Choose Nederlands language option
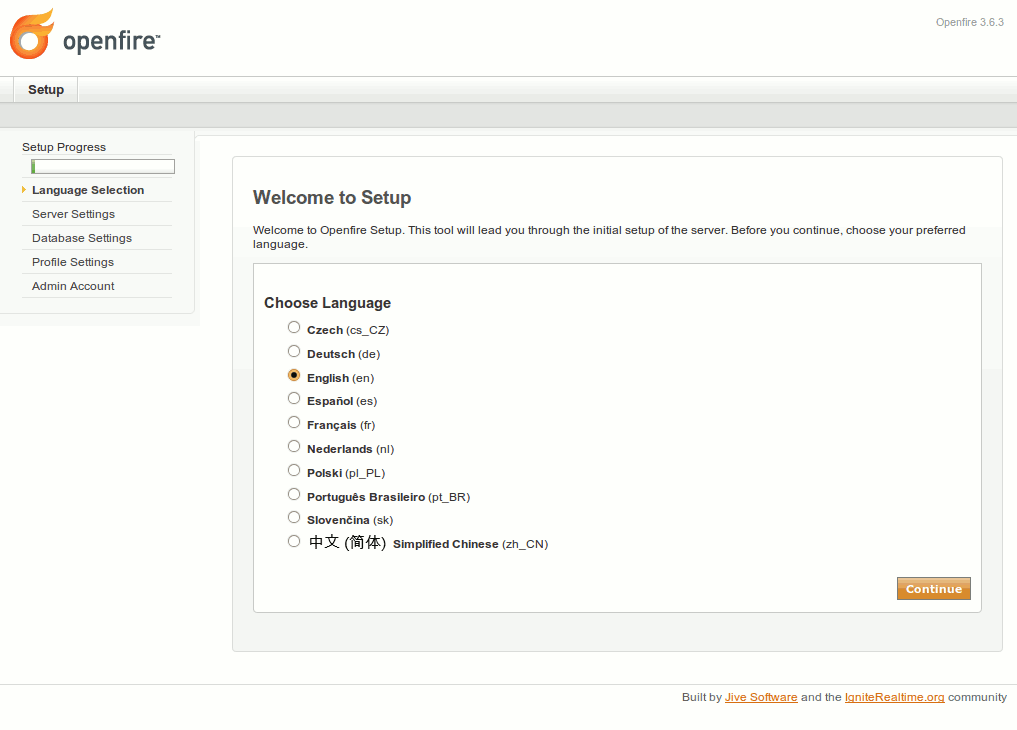This screenshot has height=730, width=1017. pyautogui.click(x=294, y=447)
